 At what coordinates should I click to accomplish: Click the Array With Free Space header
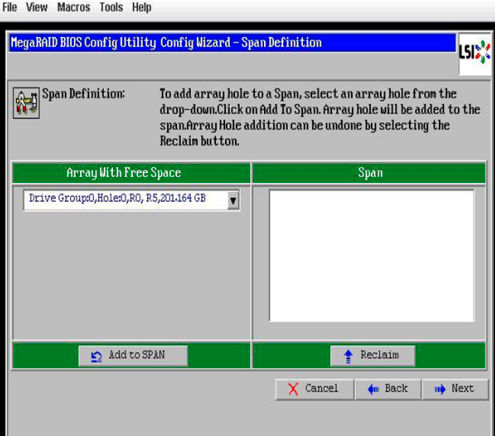131,173
